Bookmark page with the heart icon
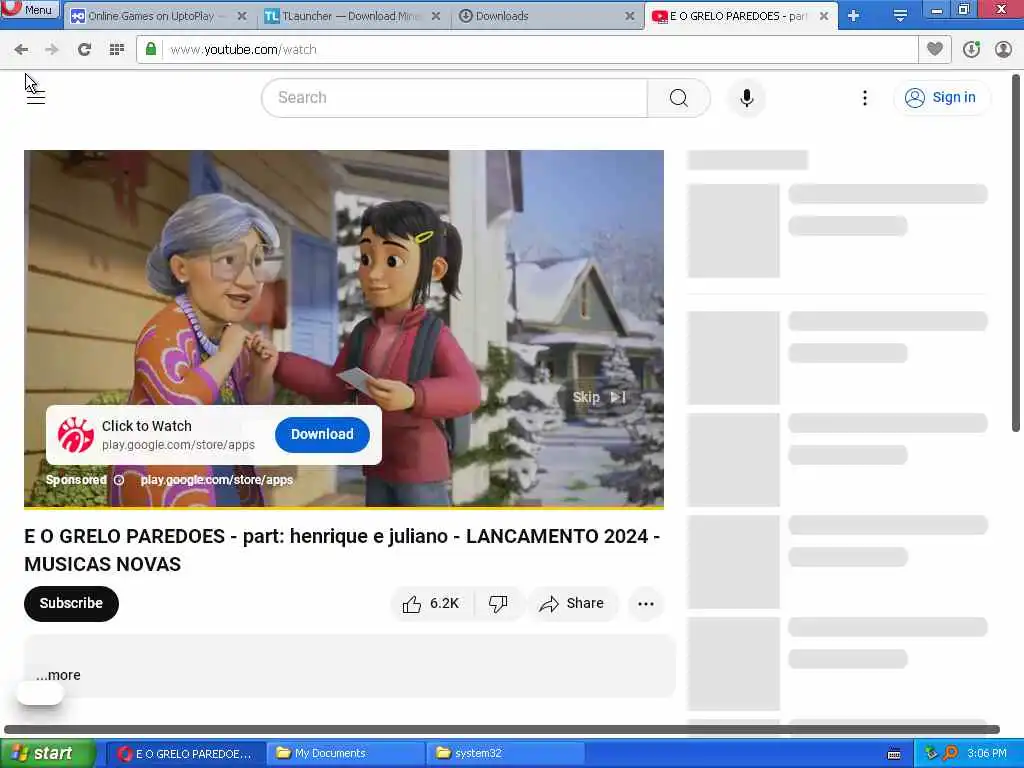1024x768 pixels. tap(935, 49)
